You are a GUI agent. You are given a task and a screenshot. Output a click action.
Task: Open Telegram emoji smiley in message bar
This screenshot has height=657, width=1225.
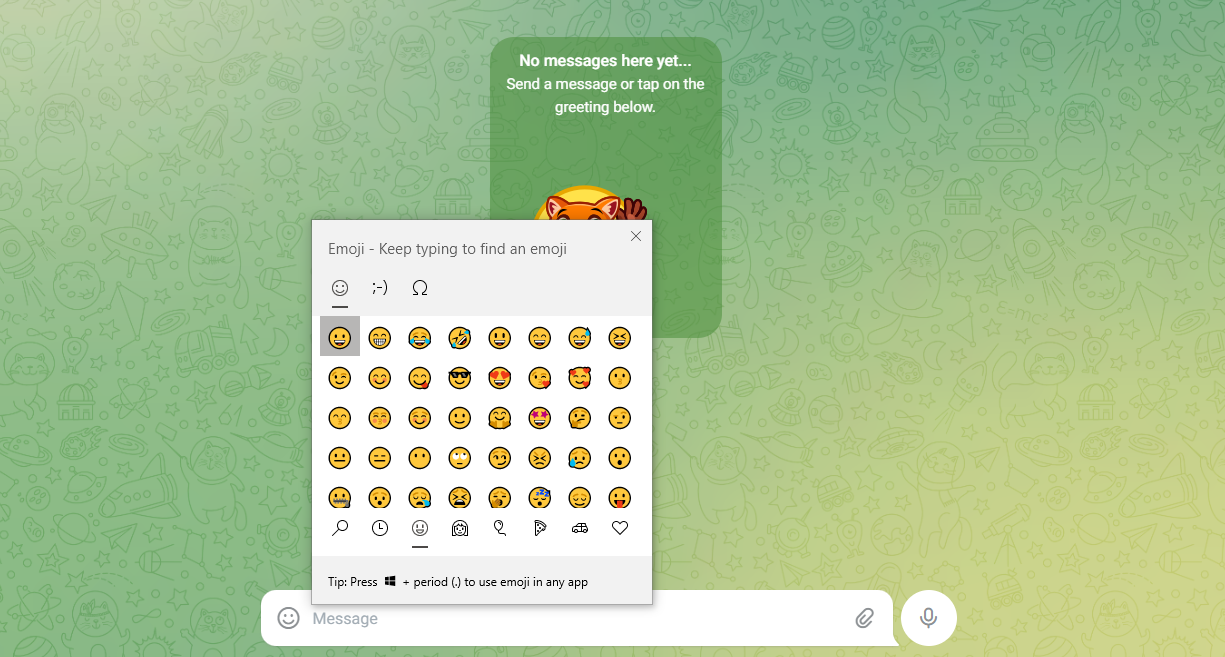coord(288,618)
